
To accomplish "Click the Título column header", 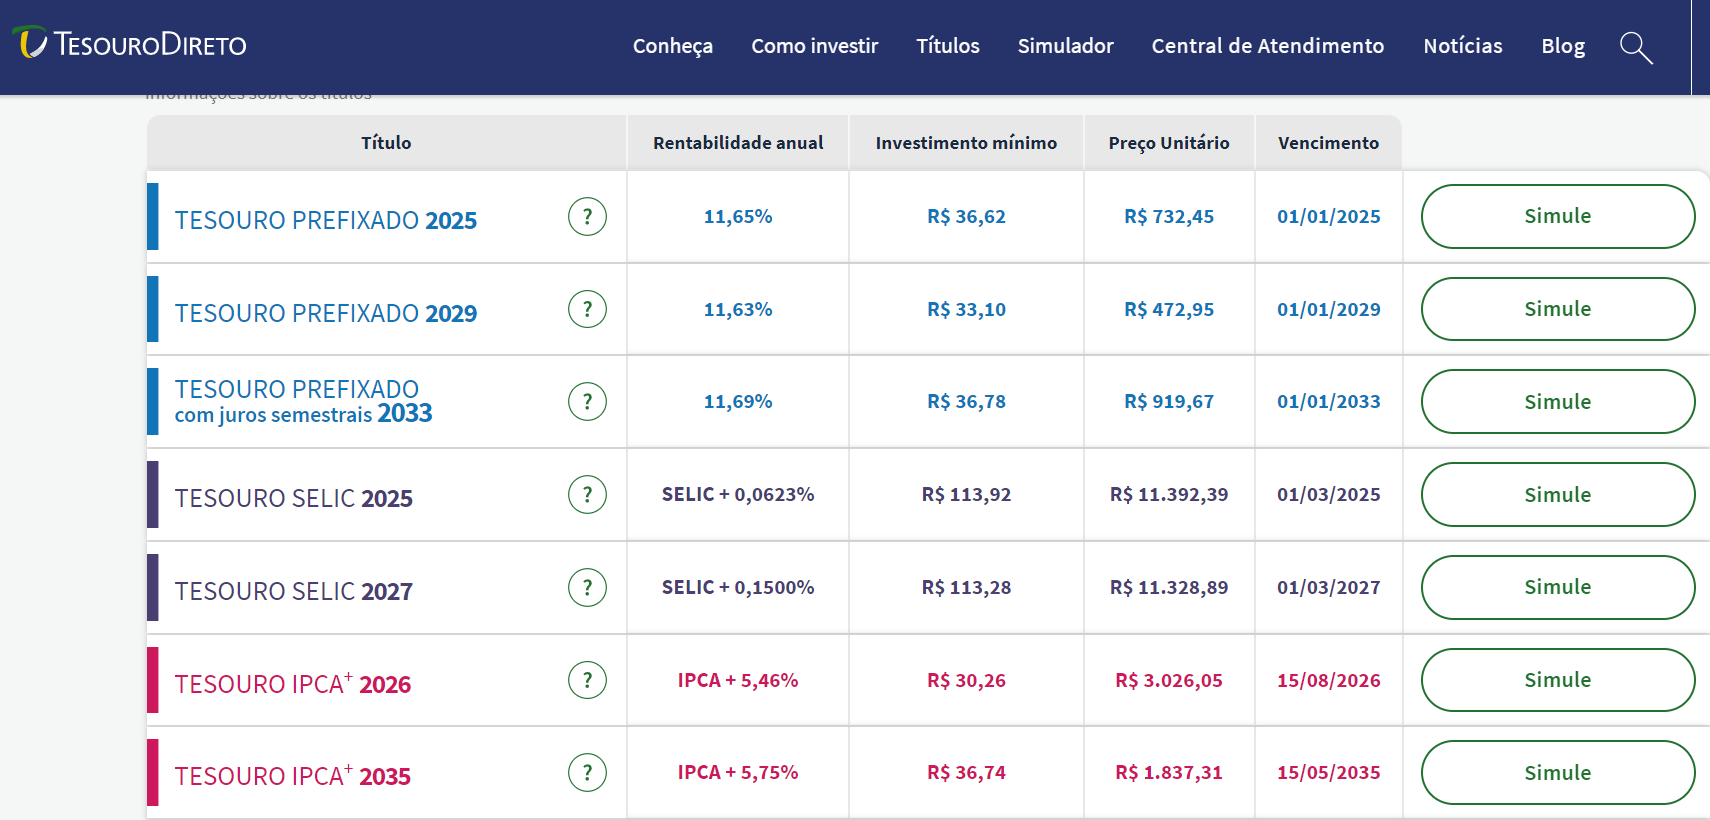I will tap(386, 143).
